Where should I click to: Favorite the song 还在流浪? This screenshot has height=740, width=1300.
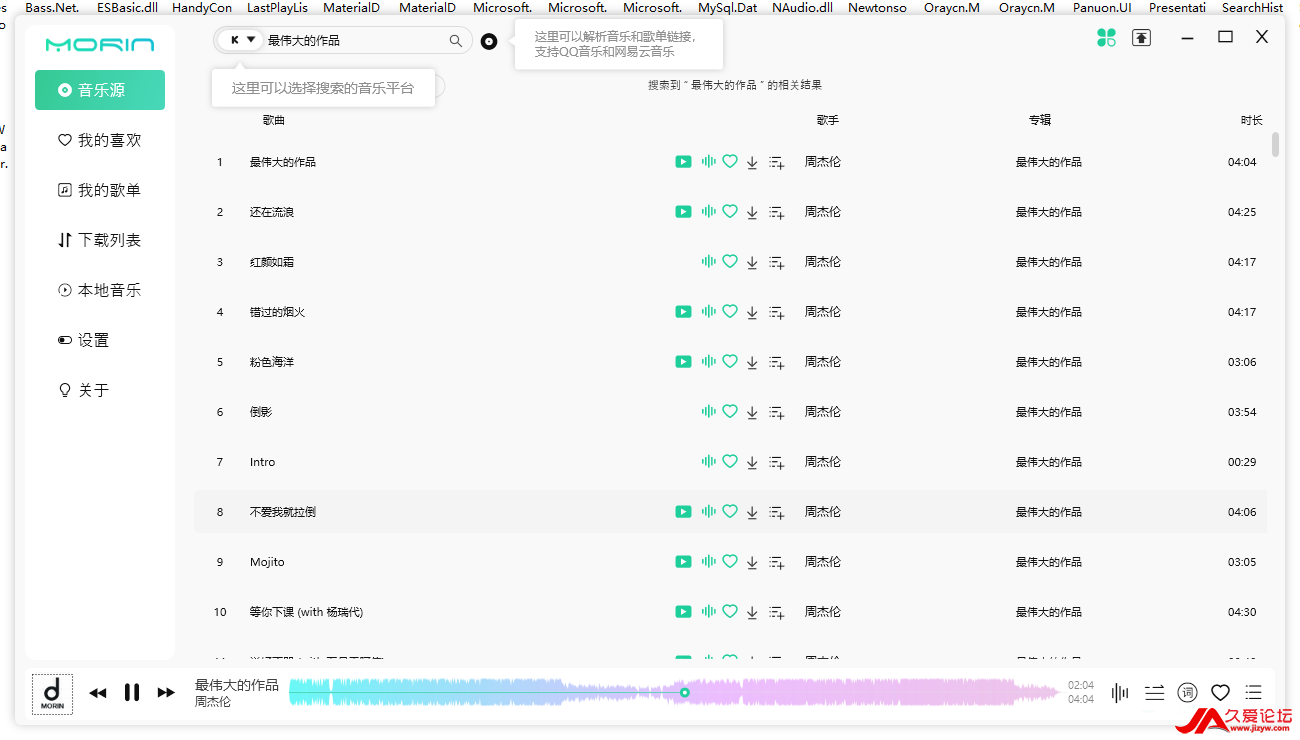click(x=730, y=212)
